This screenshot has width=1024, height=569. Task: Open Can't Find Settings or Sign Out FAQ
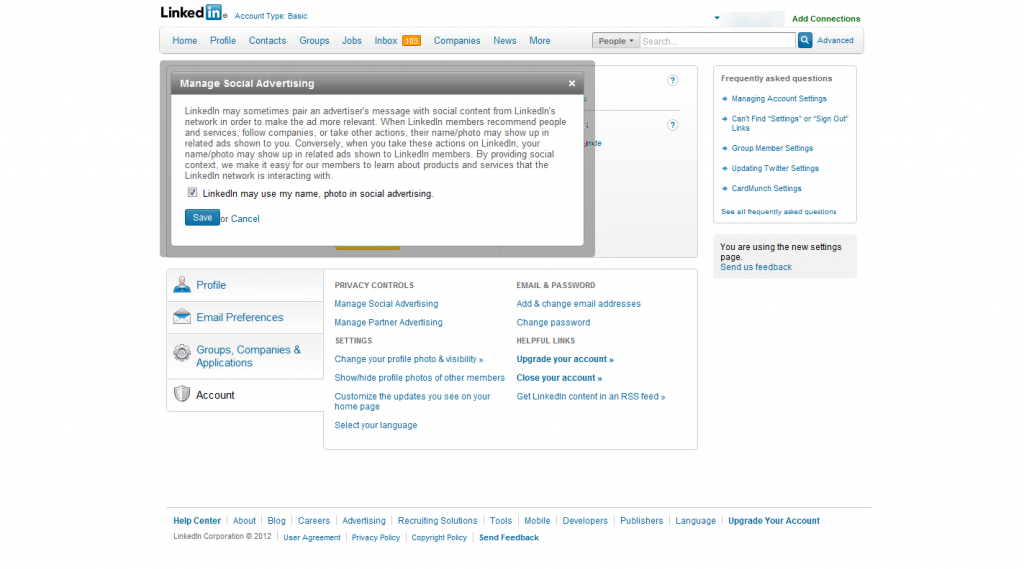790,123
